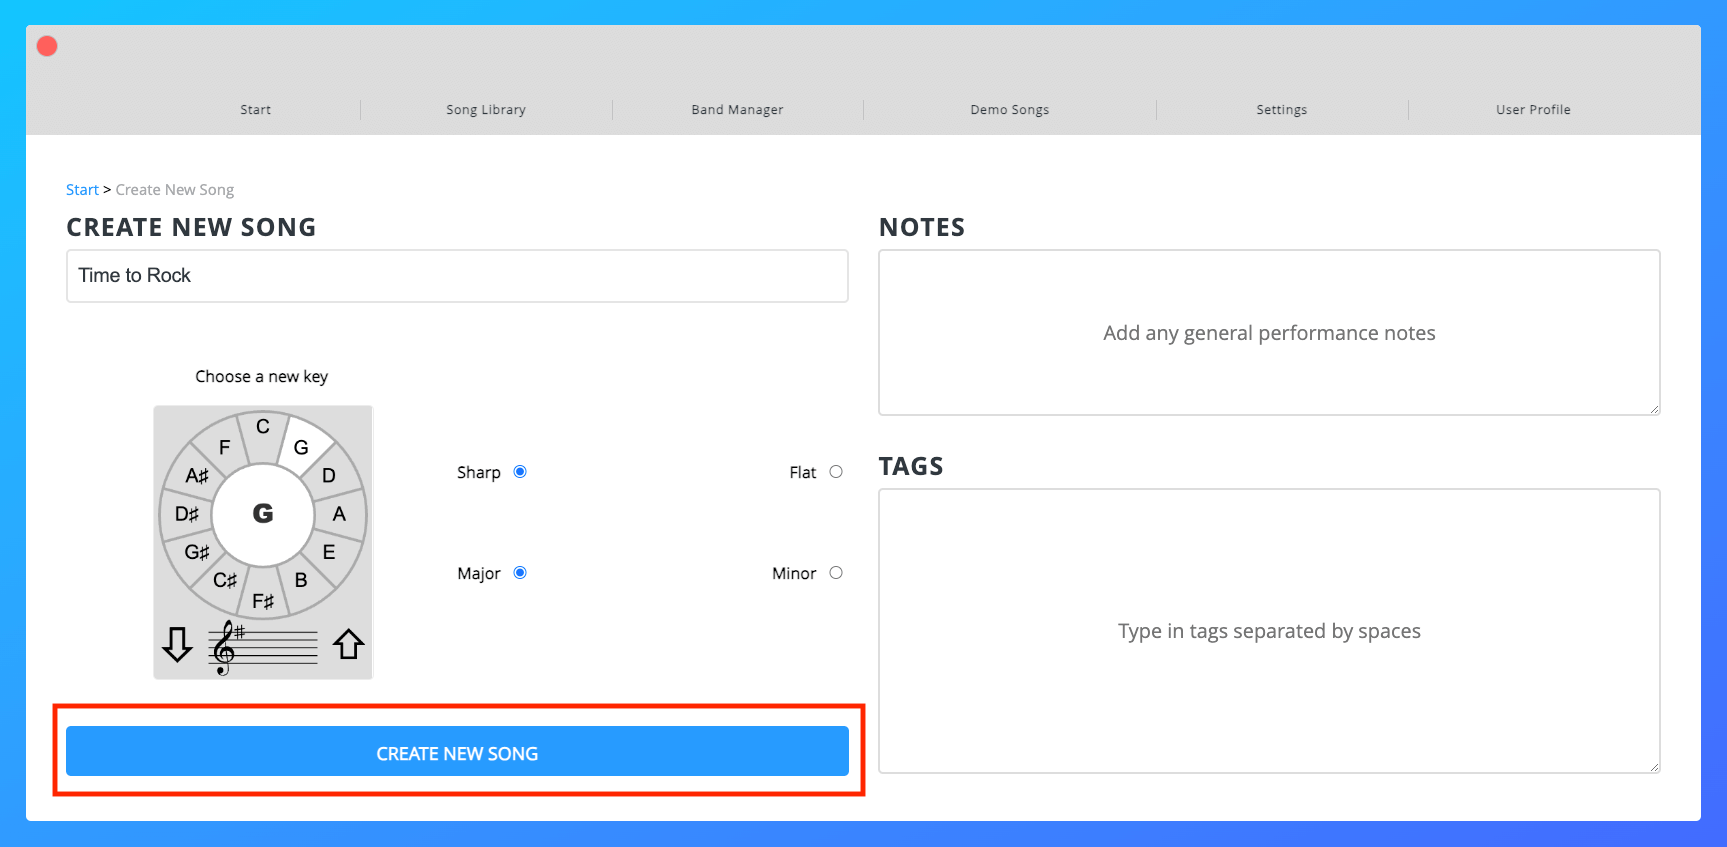Viewport: 1727px width, 847px height.
Task: Select key C on the circle wheel
Action: [263, 427]
